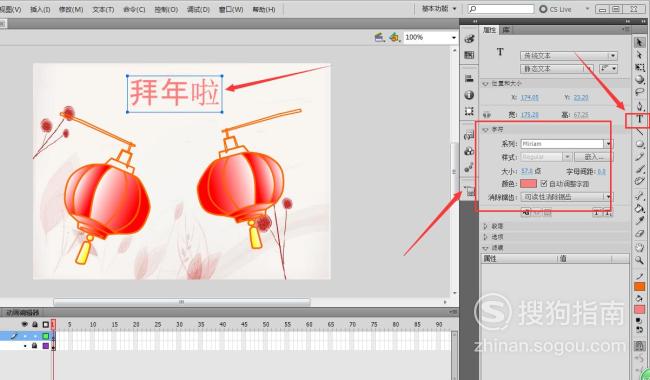Open the 帮助(H) menu
650x380 pixels.
coord(264,9)
